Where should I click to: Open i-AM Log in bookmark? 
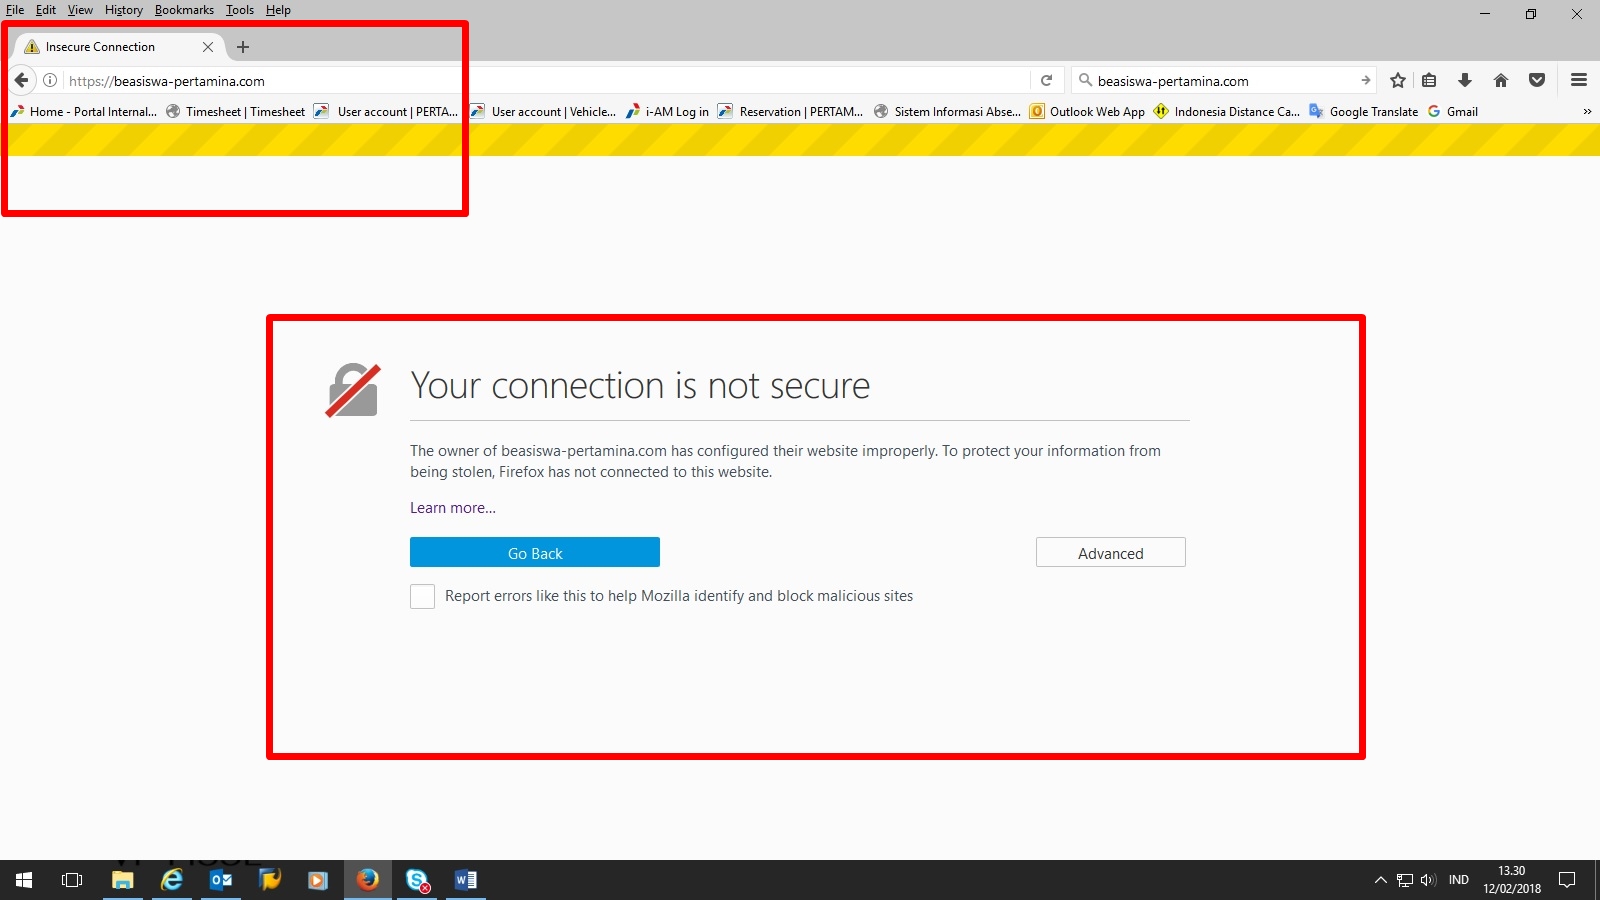[x=668, y=112]
